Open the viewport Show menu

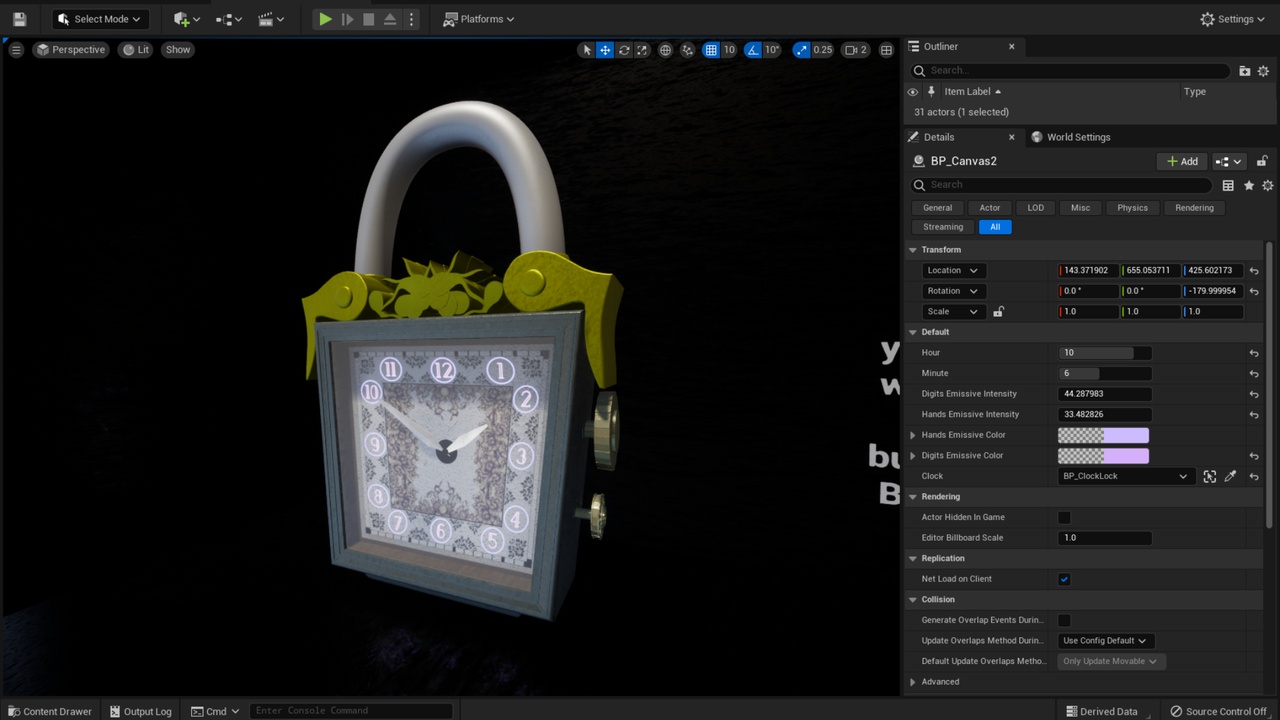pyautogui.click(x=178, y=50)
